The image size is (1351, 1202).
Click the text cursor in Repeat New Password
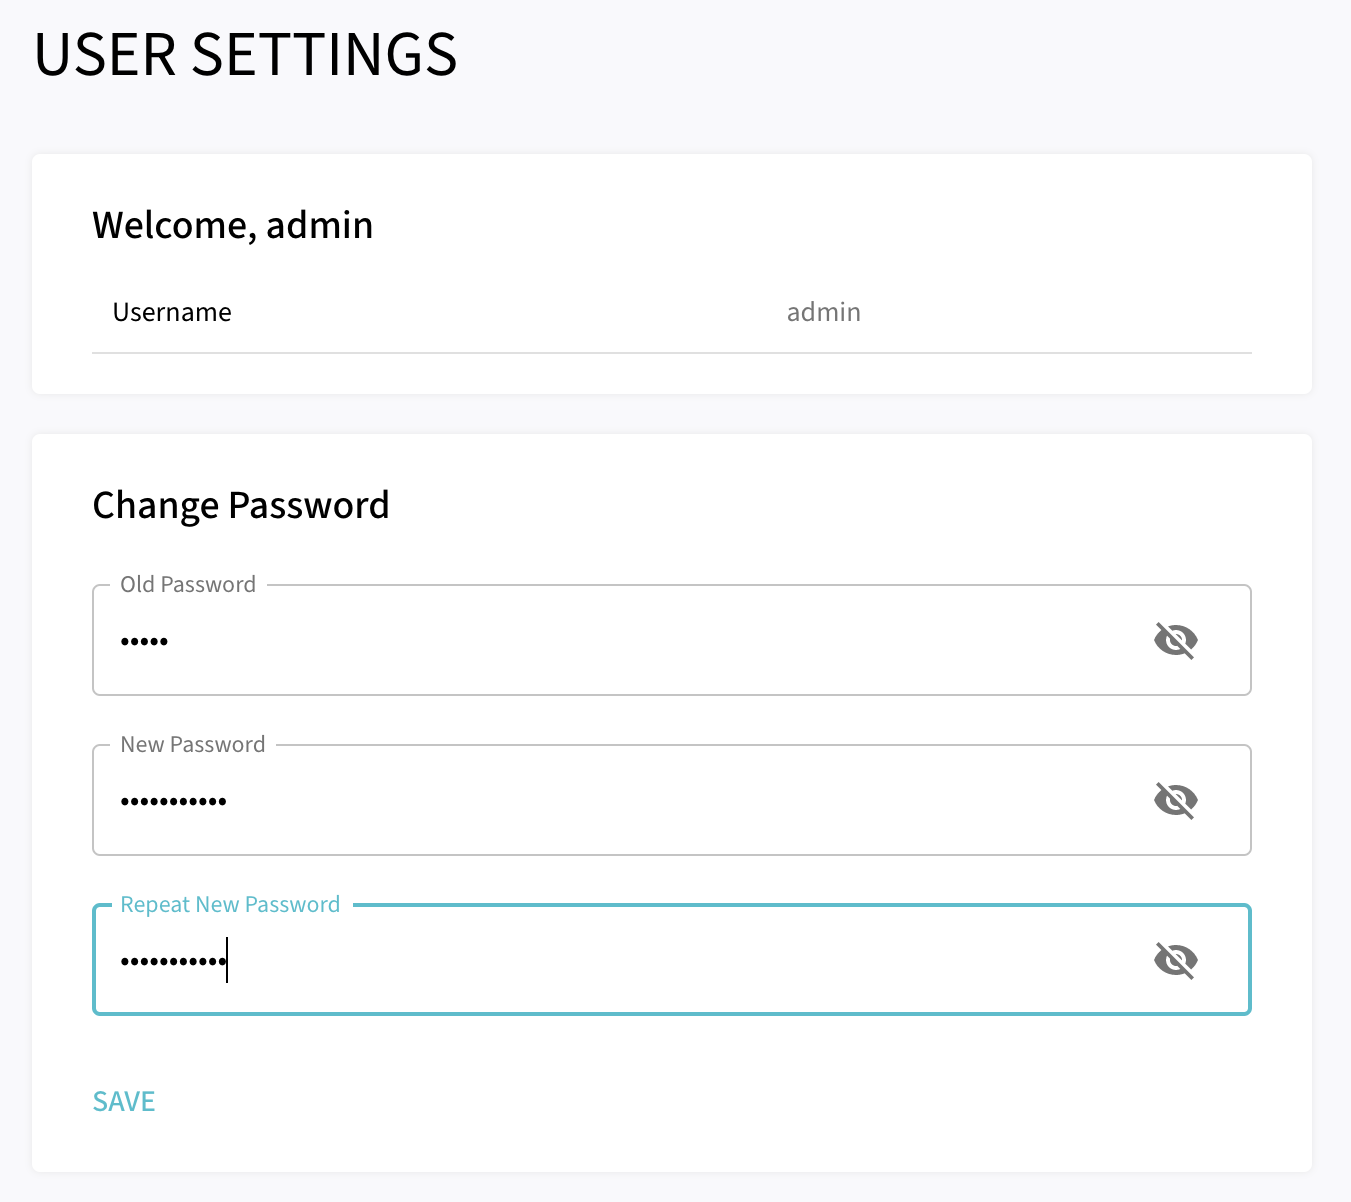[x=227, y=960]
